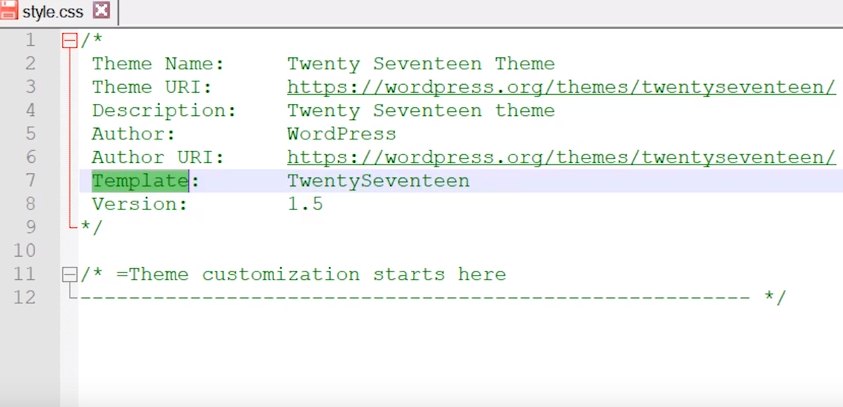
Task: Open the Author URI wordpress.org link
Action: (561, 158)
